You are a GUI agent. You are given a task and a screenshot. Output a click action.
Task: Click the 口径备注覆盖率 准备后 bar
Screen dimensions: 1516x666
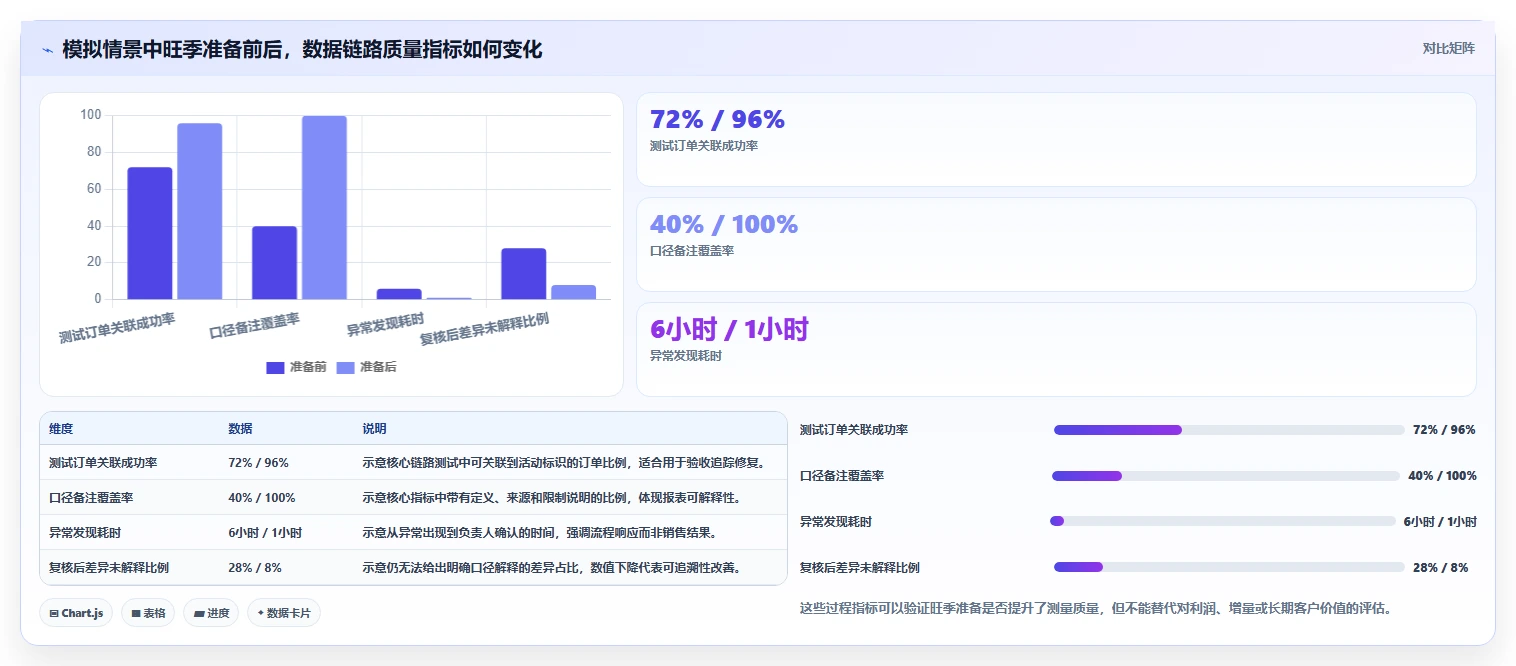(x=324, y=207)
